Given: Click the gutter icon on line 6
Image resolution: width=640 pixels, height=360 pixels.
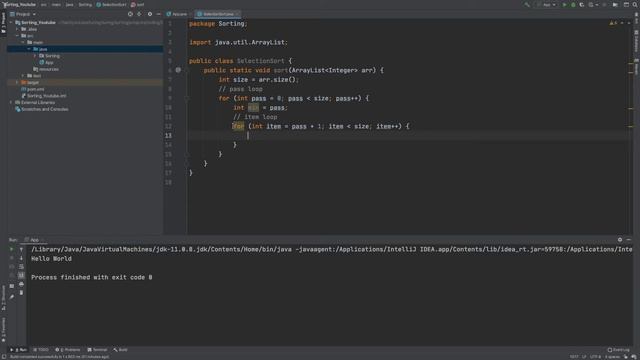Looking at the screenshot, I should (x=178, y=70).
